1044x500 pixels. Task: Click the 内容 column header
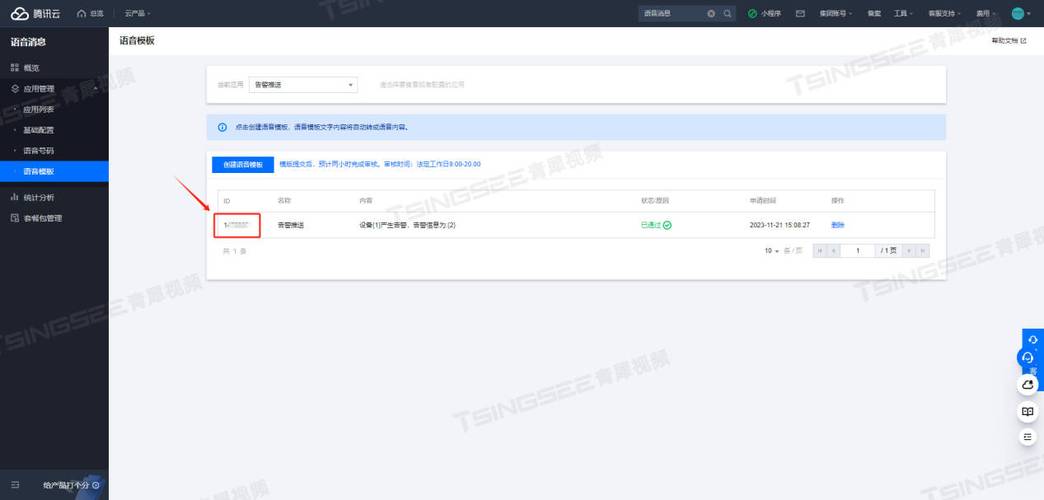tap(366, 200)
